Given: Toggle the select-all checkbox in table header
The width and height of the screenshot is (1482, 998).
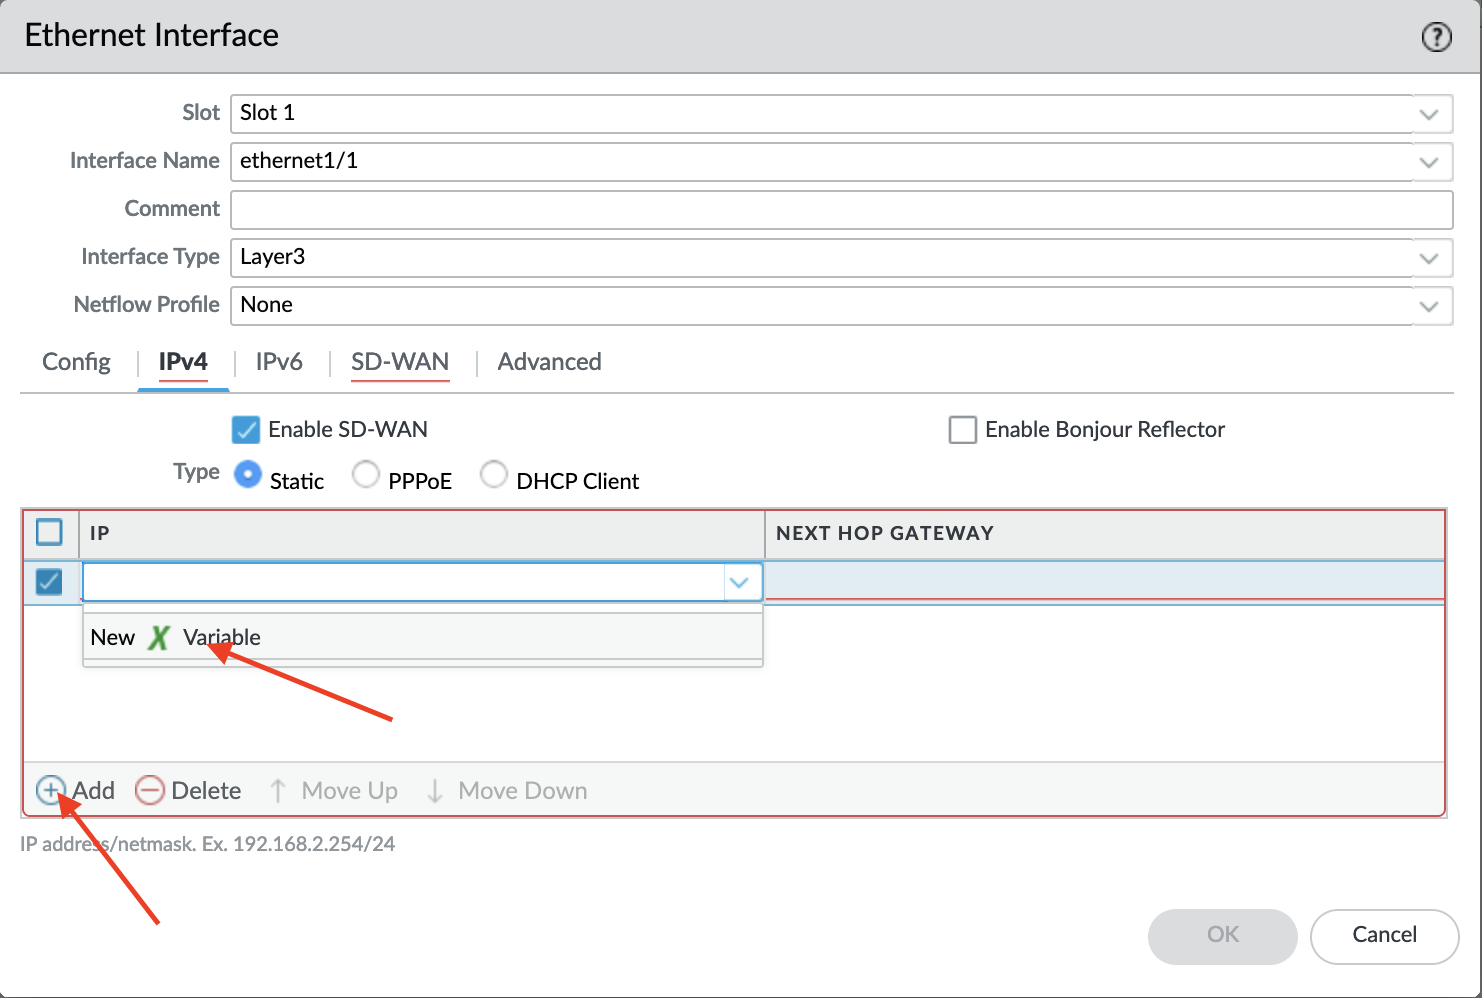Looking at the screenshot, I should coord(49,532).
